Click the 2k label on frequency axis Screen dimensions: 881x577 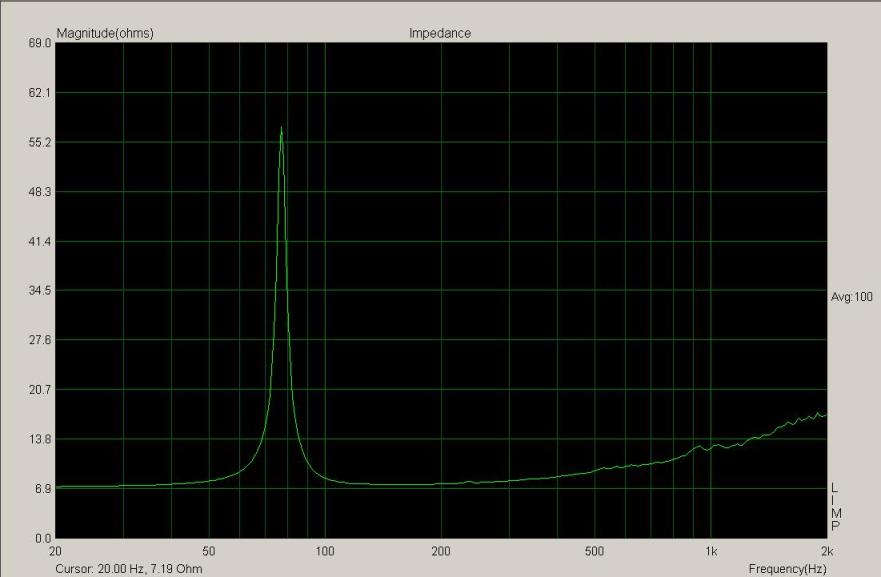pyautogui.click(x=826, y=551)
